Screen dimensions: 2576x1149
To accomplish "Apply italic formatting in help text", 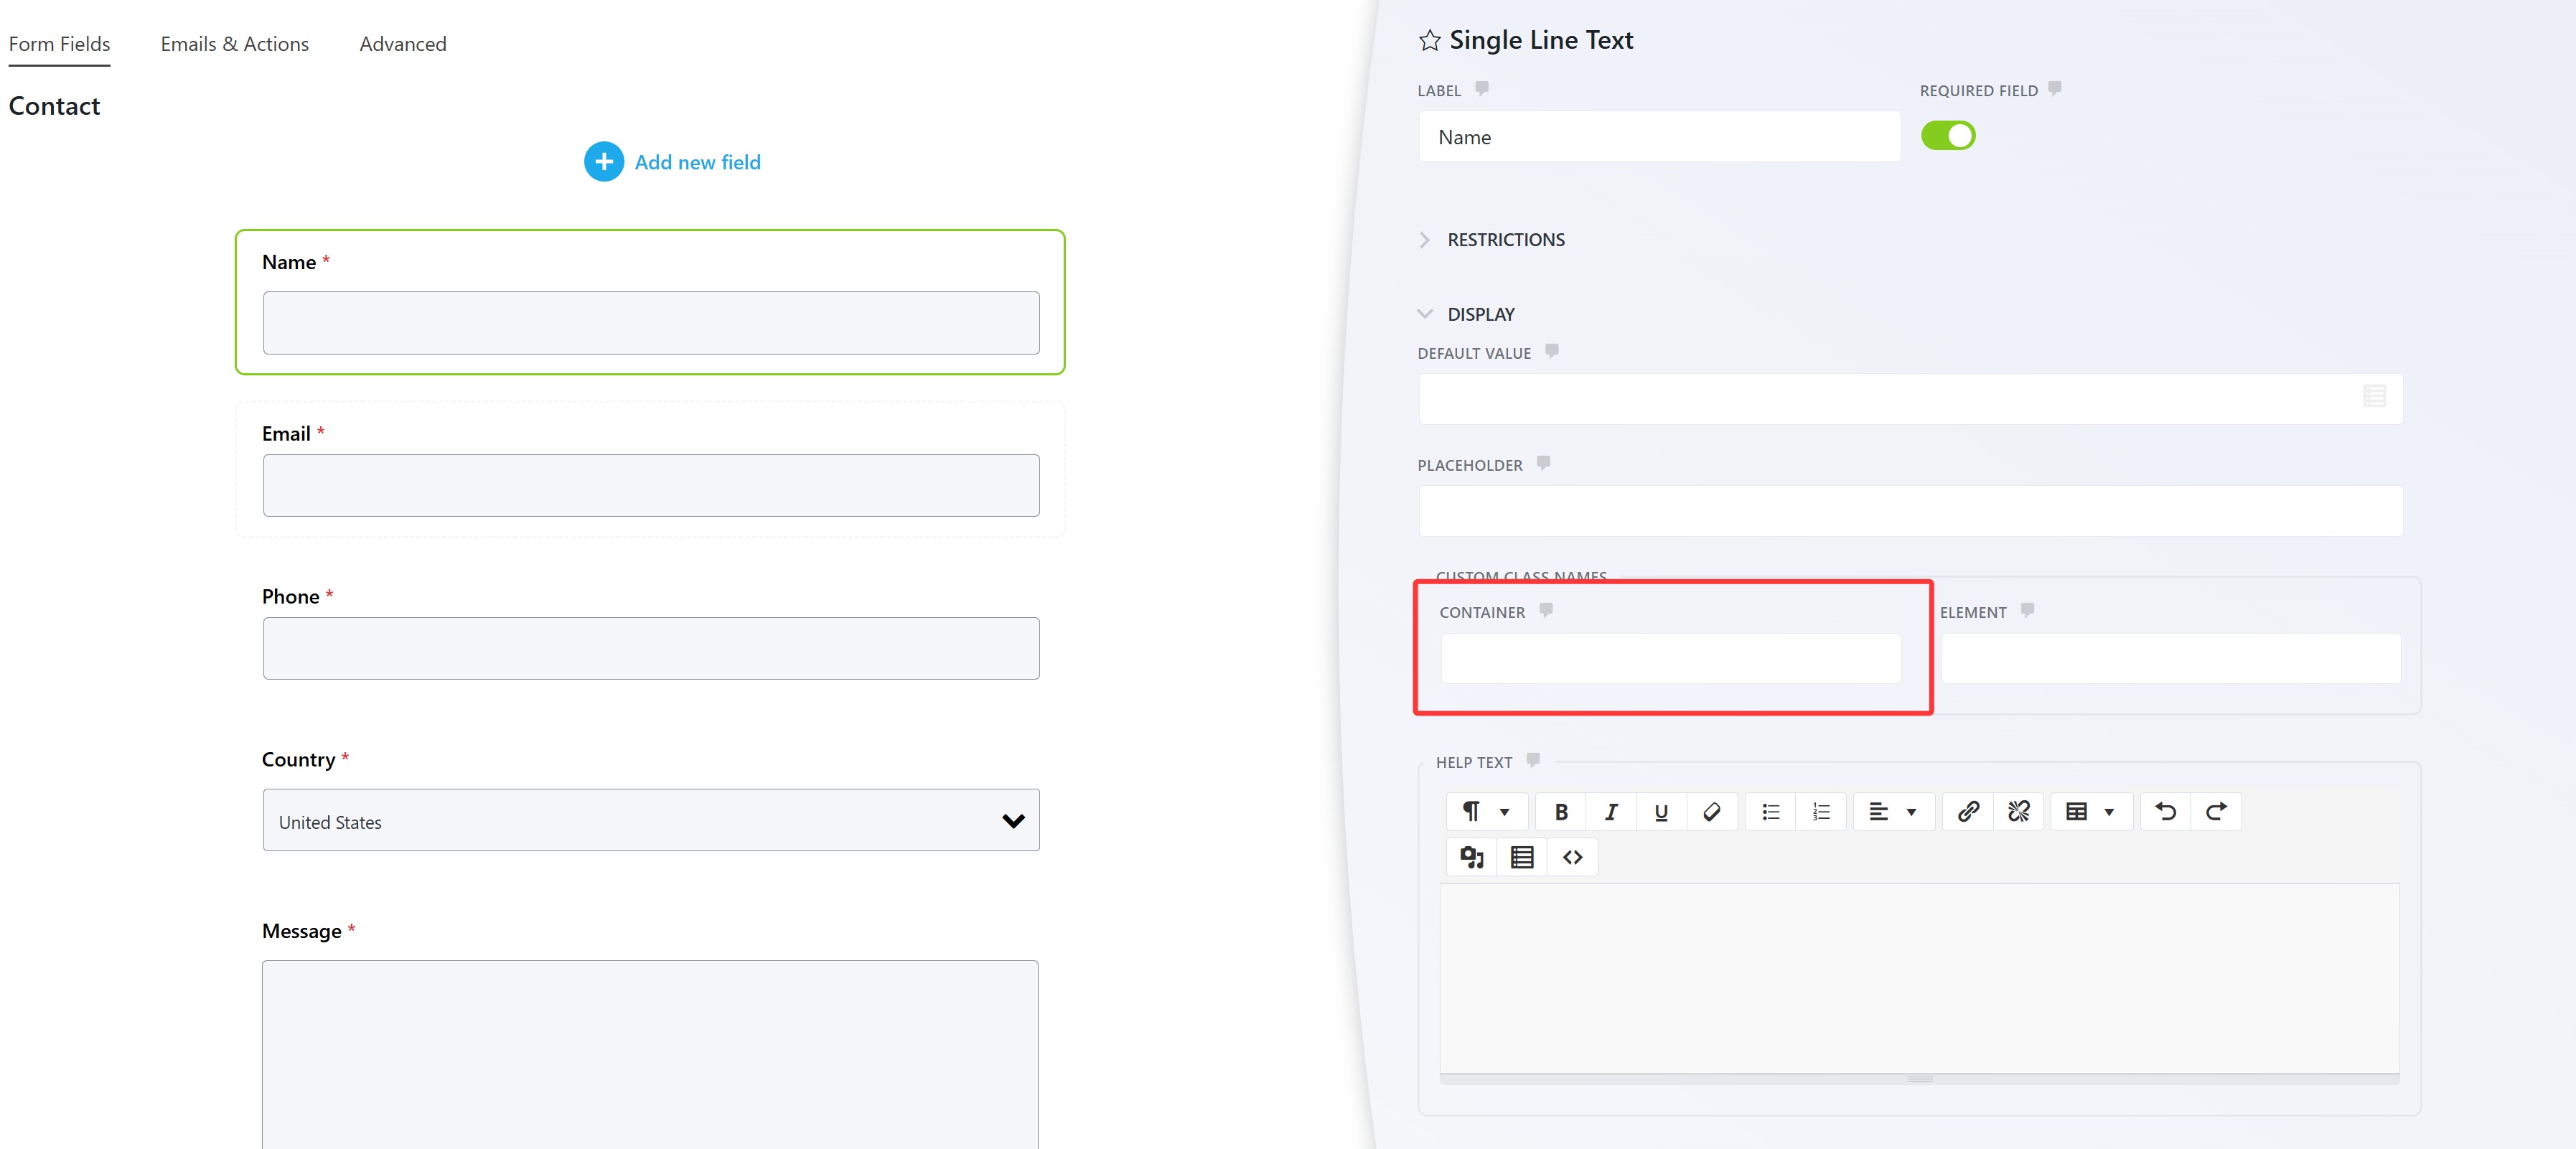I will 1611,812.
